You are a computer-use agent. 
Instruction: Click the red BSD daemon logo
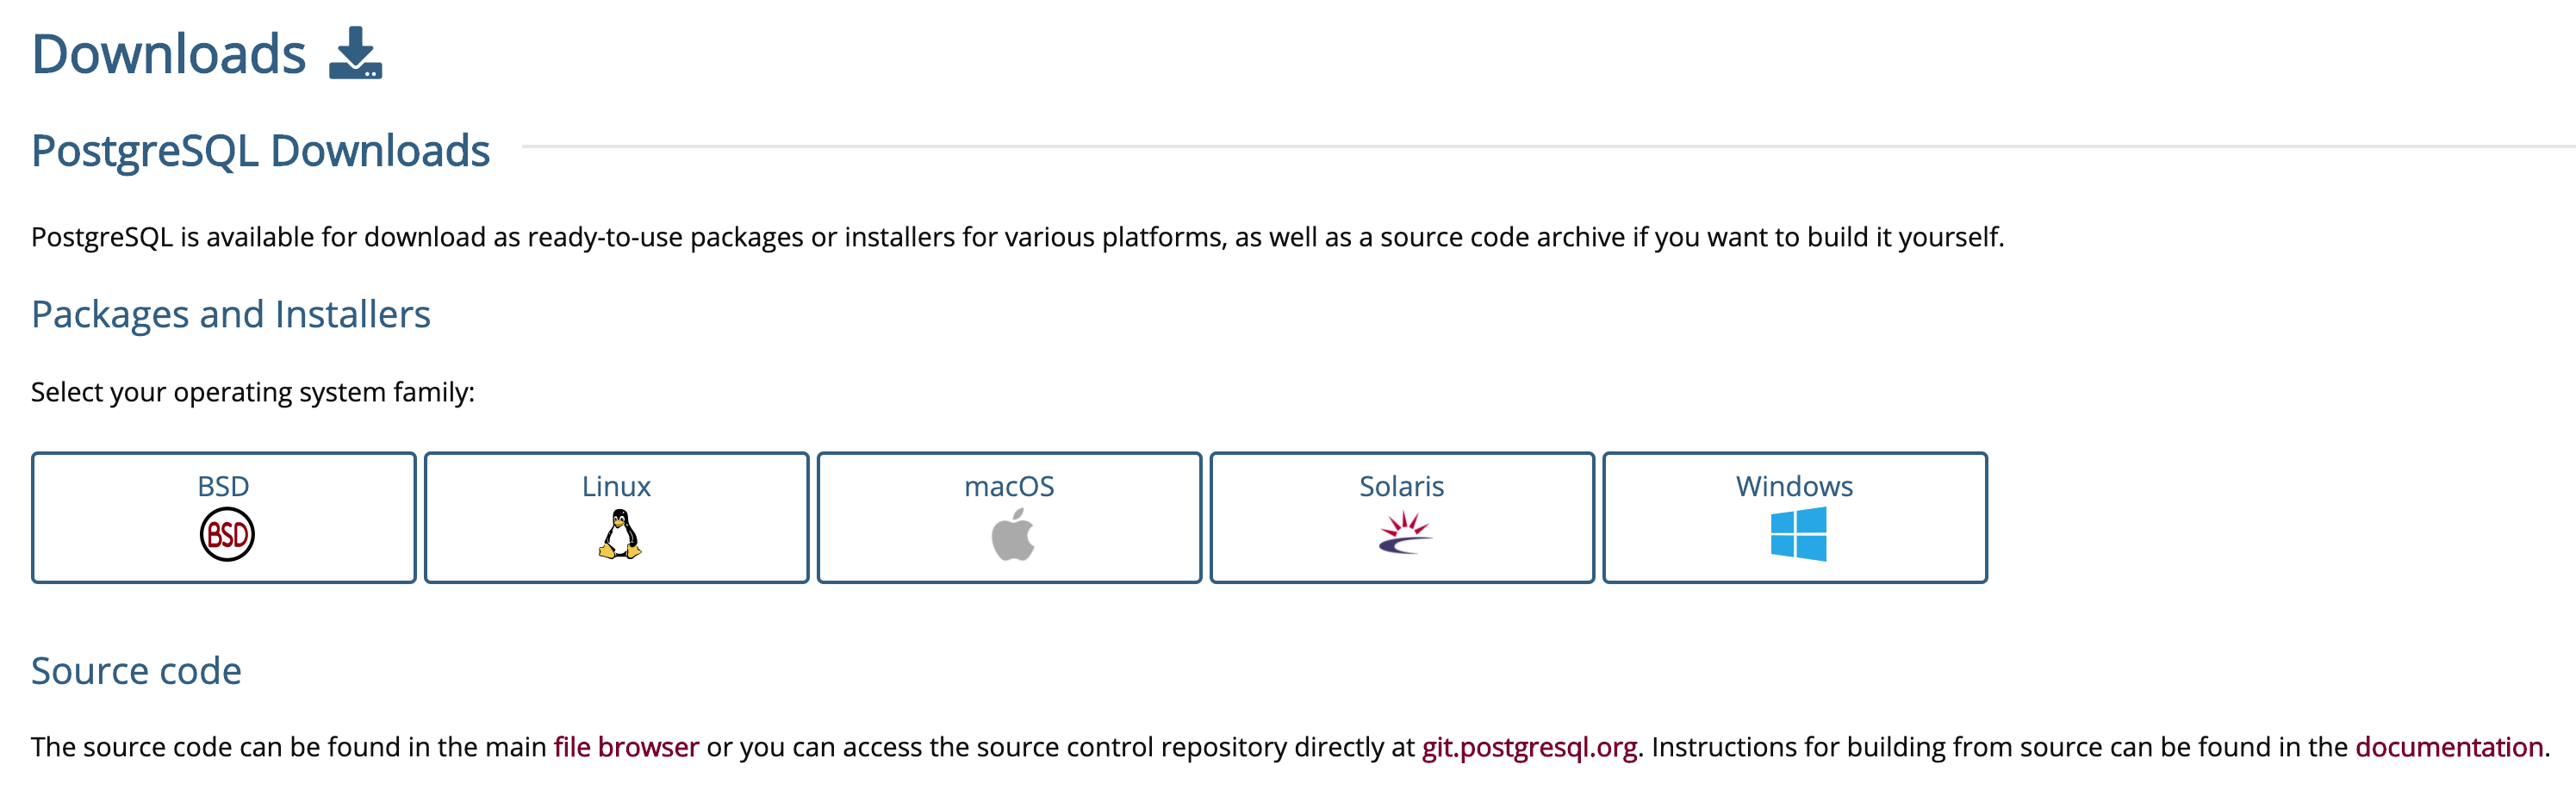(227, 535)
